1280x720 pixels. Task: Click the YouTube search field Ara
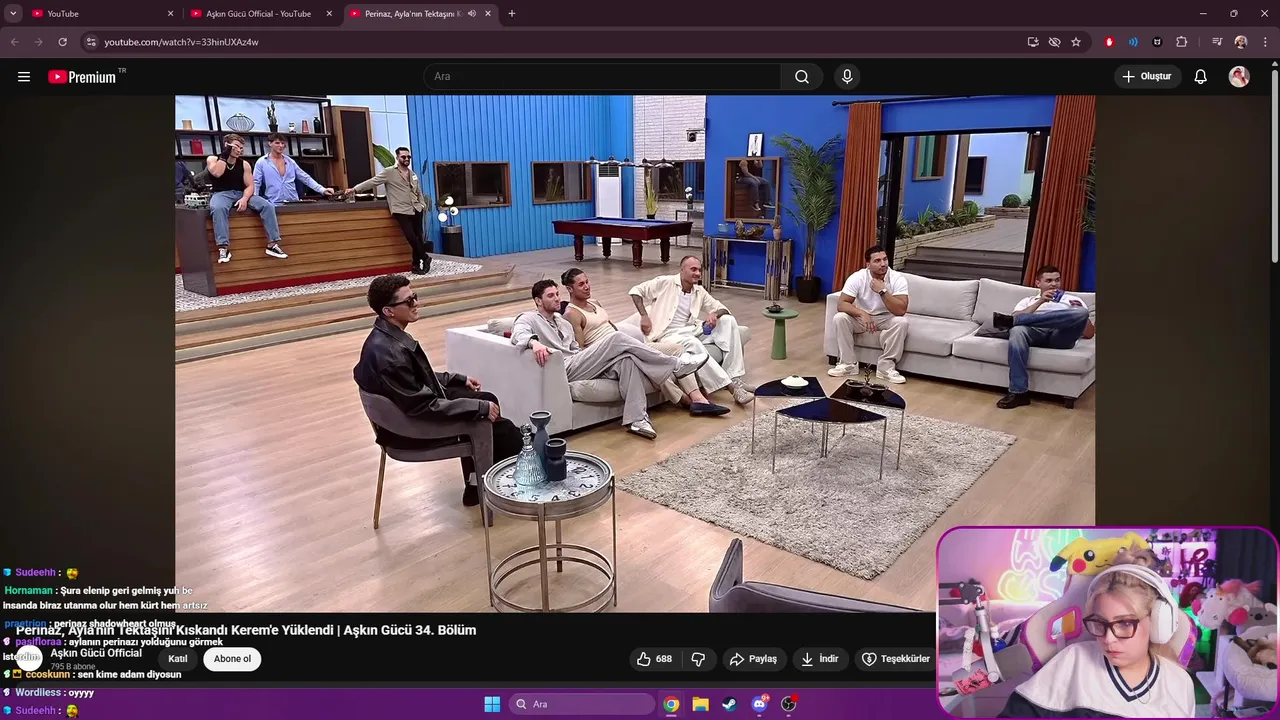(x=603, y=77)
